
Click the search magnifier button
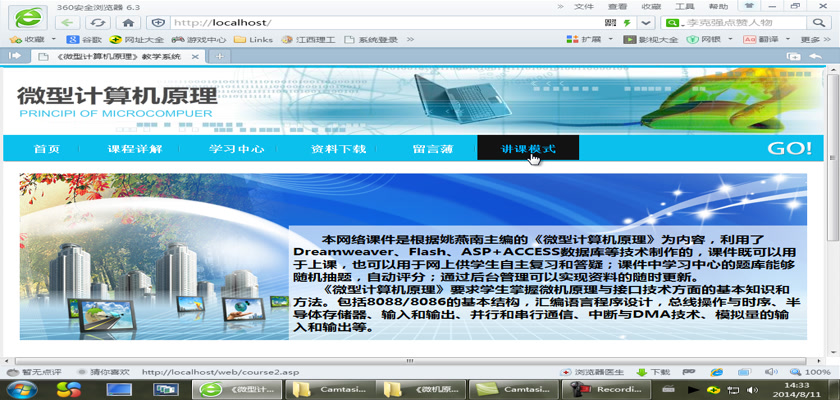tap(818, 22)
